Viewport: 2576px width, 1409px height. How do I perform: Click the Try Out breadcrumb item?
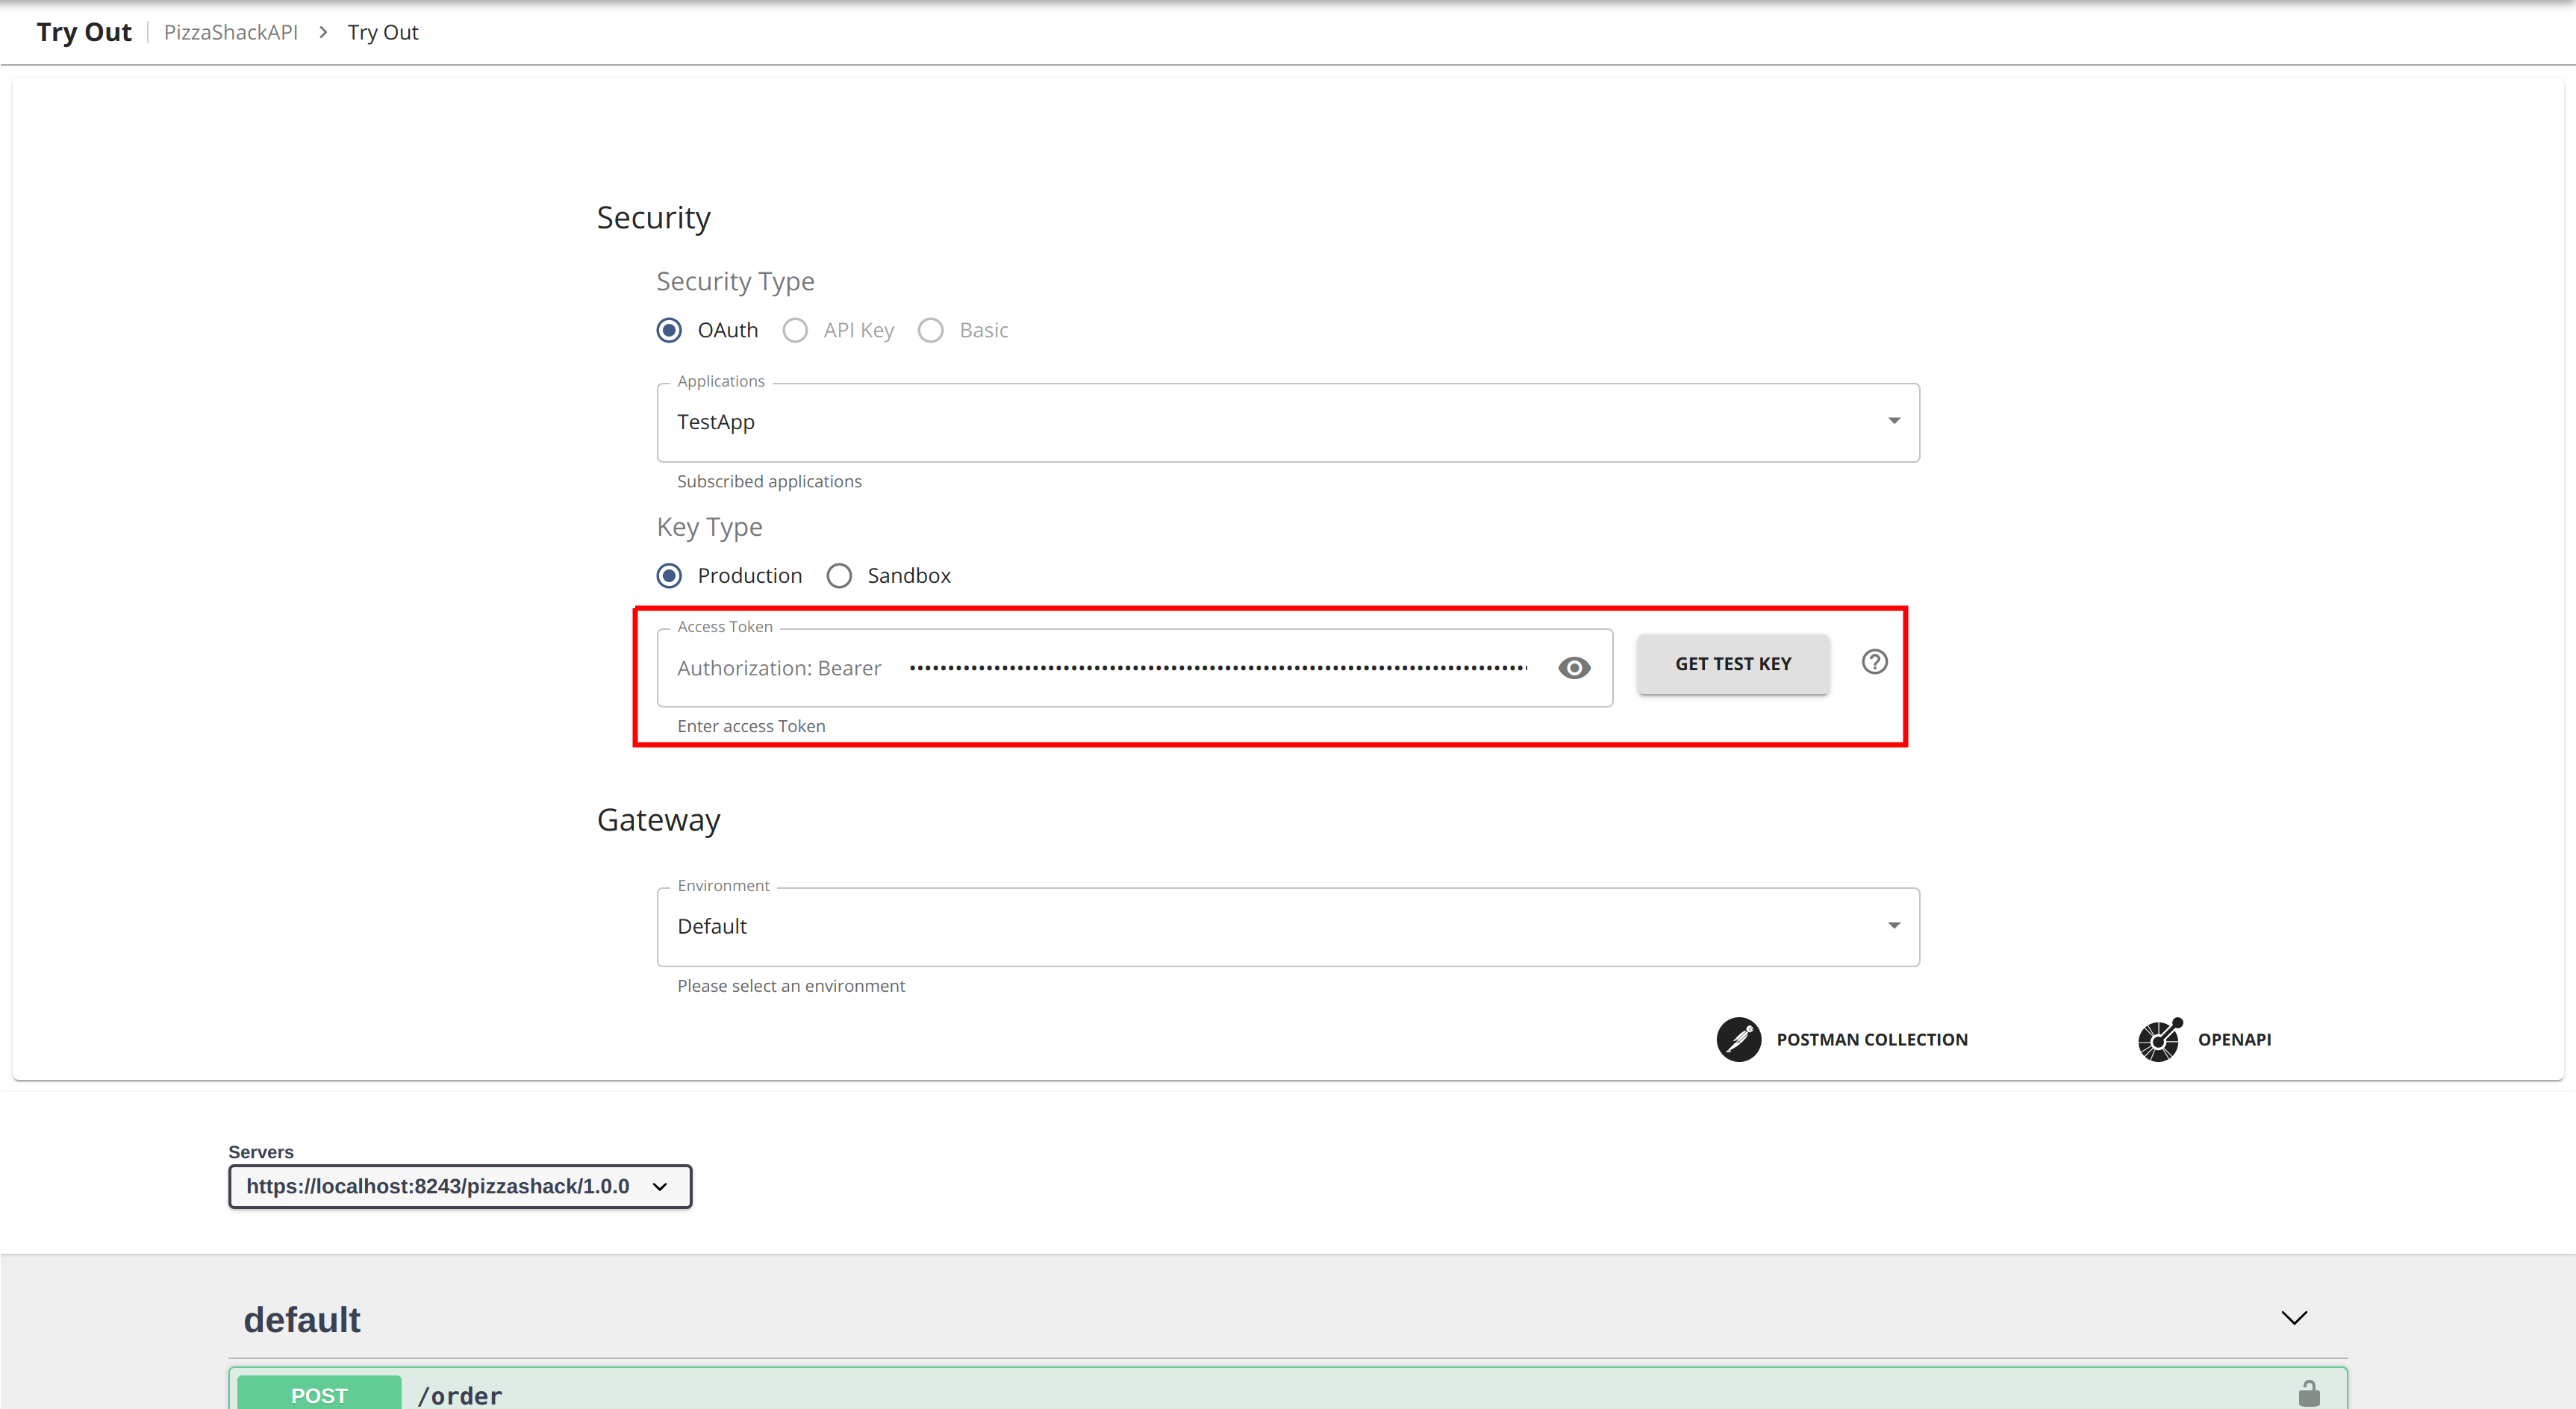(x=383, y=32)
